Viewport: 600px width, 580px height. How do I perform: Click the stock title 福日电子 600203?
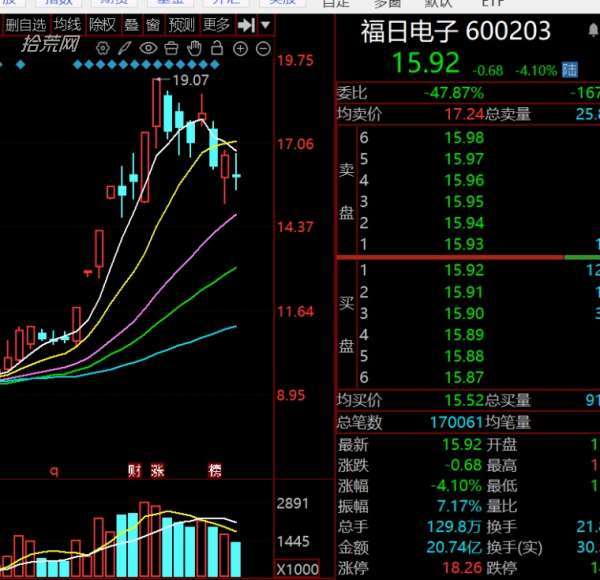coord(456,31)
